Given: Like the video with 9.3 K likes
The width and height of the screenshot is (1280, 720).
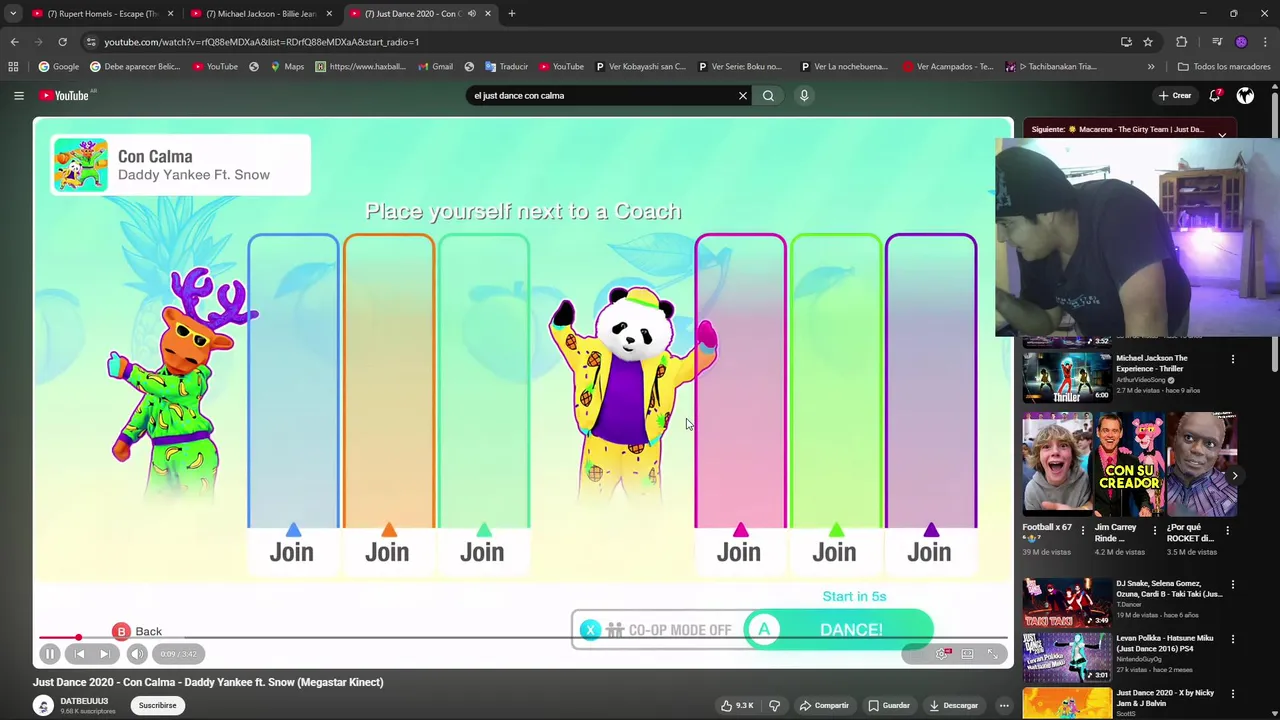Looking at the screenshot, I should 738,705.
